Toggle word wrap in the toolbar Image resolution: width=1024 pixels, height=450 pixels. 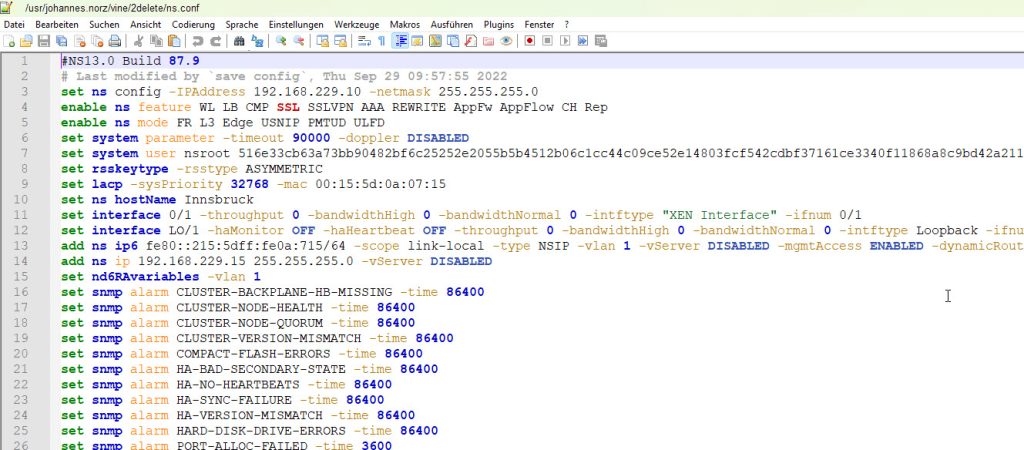point(364,41)
